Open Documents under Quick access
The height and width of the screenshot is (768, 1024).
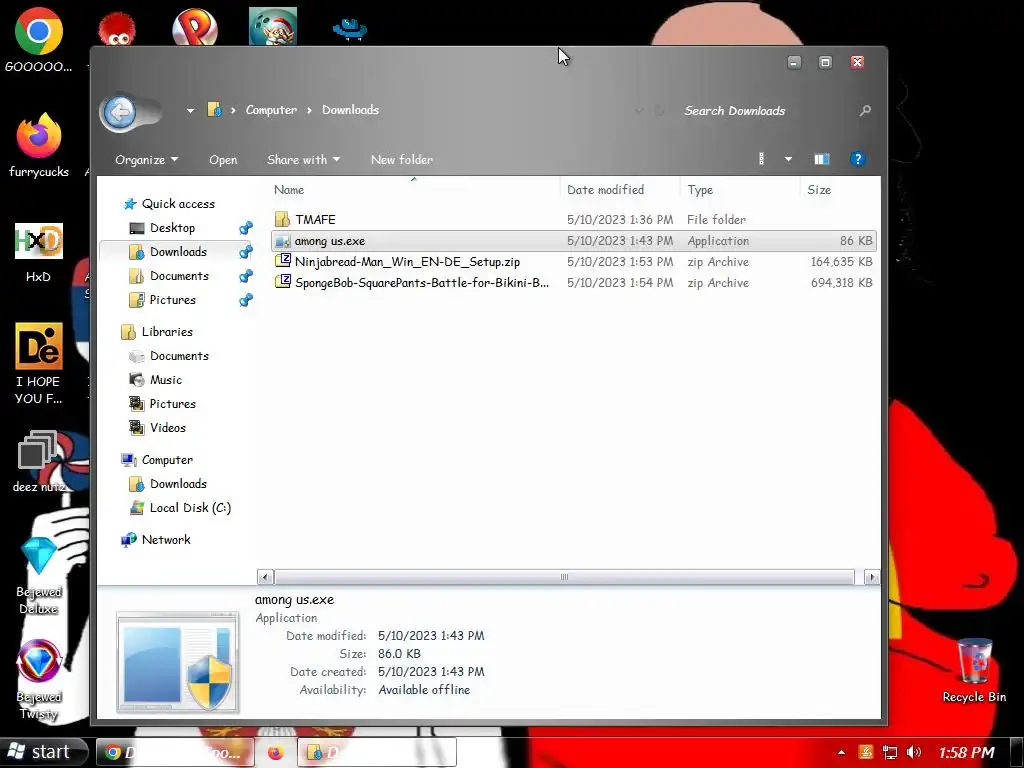179,276
